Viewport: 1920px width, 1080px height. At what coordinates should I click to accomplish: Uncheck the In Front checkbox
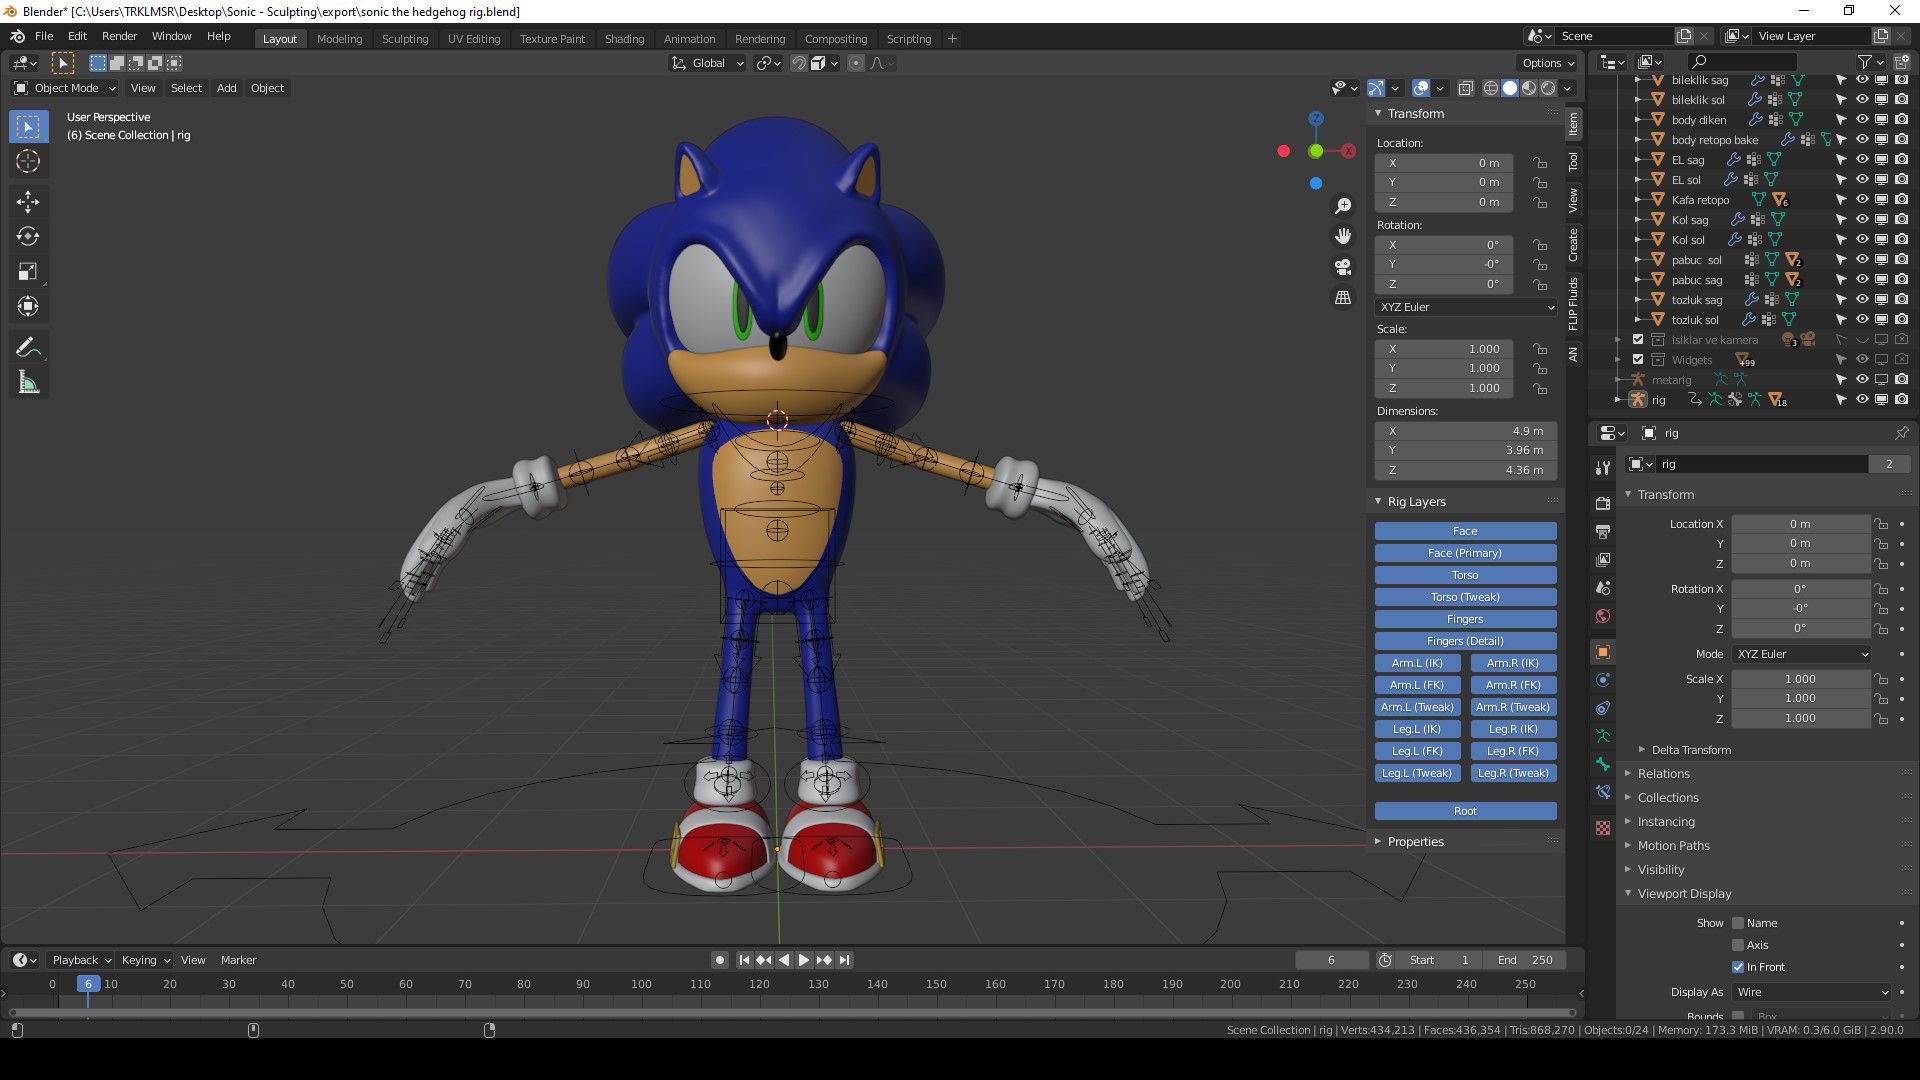[1738, 967]
